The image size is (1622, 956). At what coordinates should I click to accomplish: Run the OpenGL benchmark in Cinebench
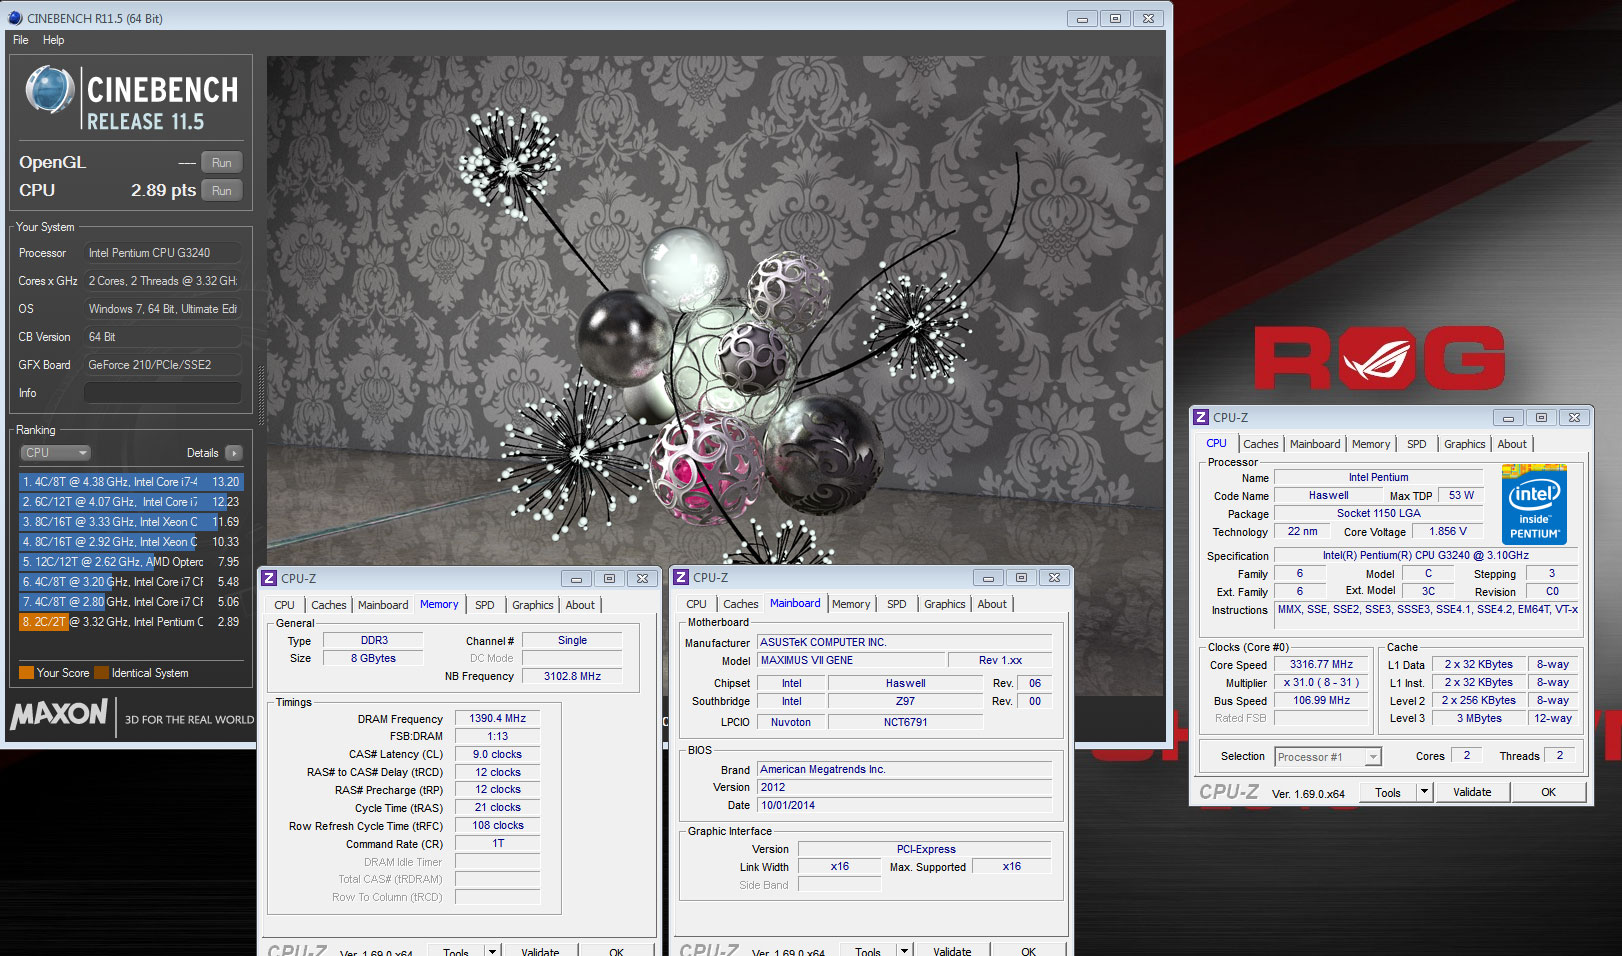point(222,163)
